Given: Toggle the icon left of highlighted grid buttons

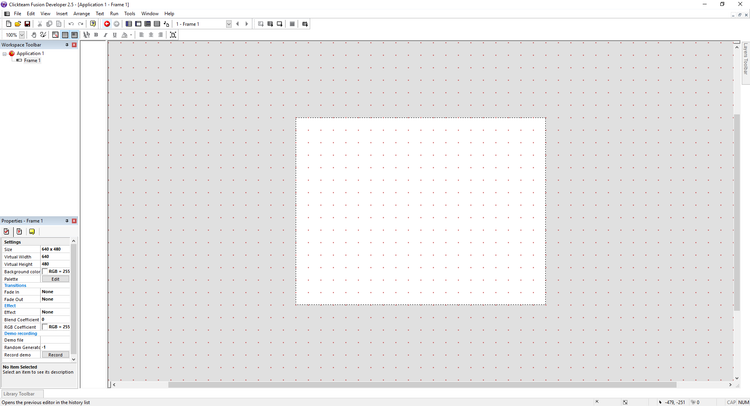Looking at the screenshot, I should click(x=55, y=35).
